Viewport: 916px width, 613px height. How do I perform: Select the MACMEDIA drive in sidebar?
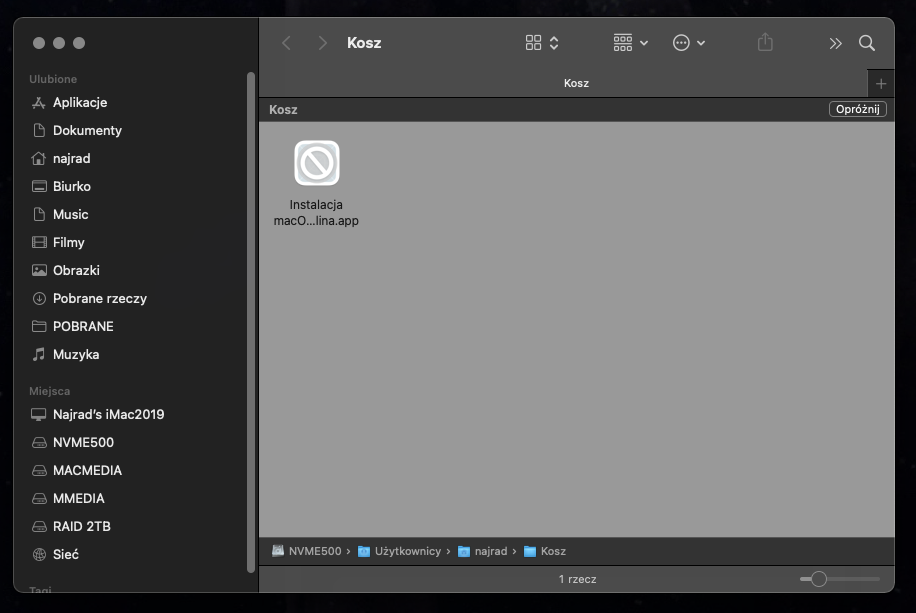coord(87,470)
